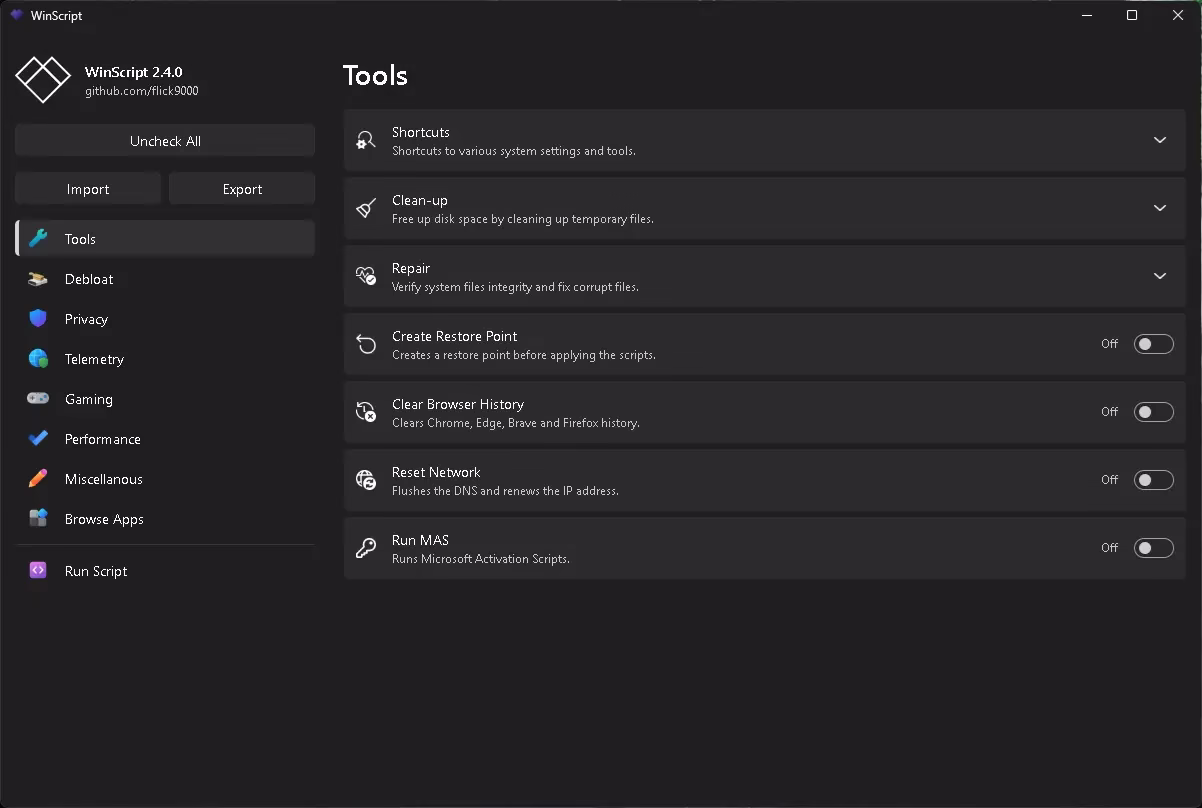Click the Debloat sidebar icon

coord(38,279)
